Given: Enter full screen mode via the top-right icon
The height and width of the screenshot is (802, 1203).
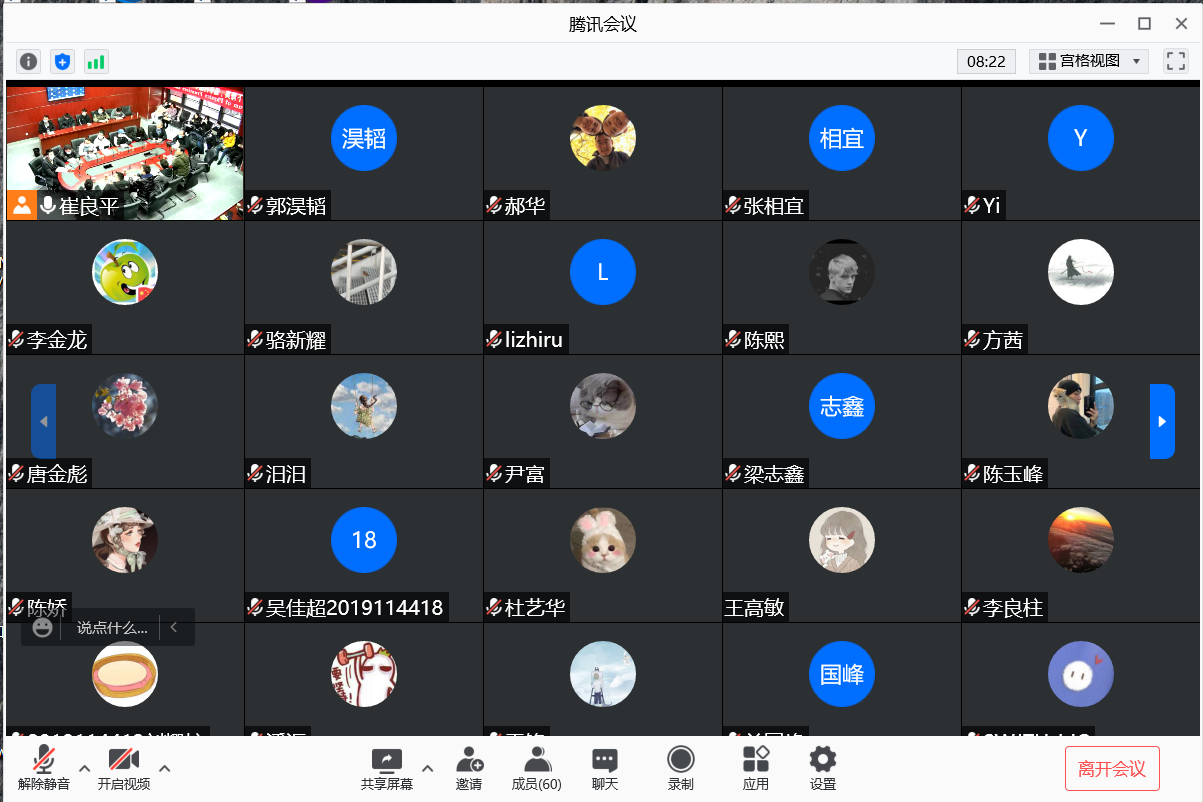Looking at the screenshot, I should point(1175,61).
